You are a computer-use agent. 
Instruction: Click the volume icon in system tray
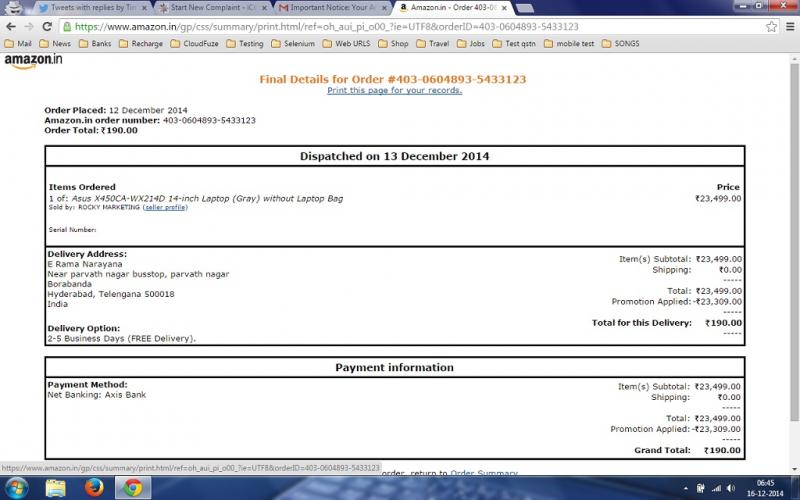point(730,488)
